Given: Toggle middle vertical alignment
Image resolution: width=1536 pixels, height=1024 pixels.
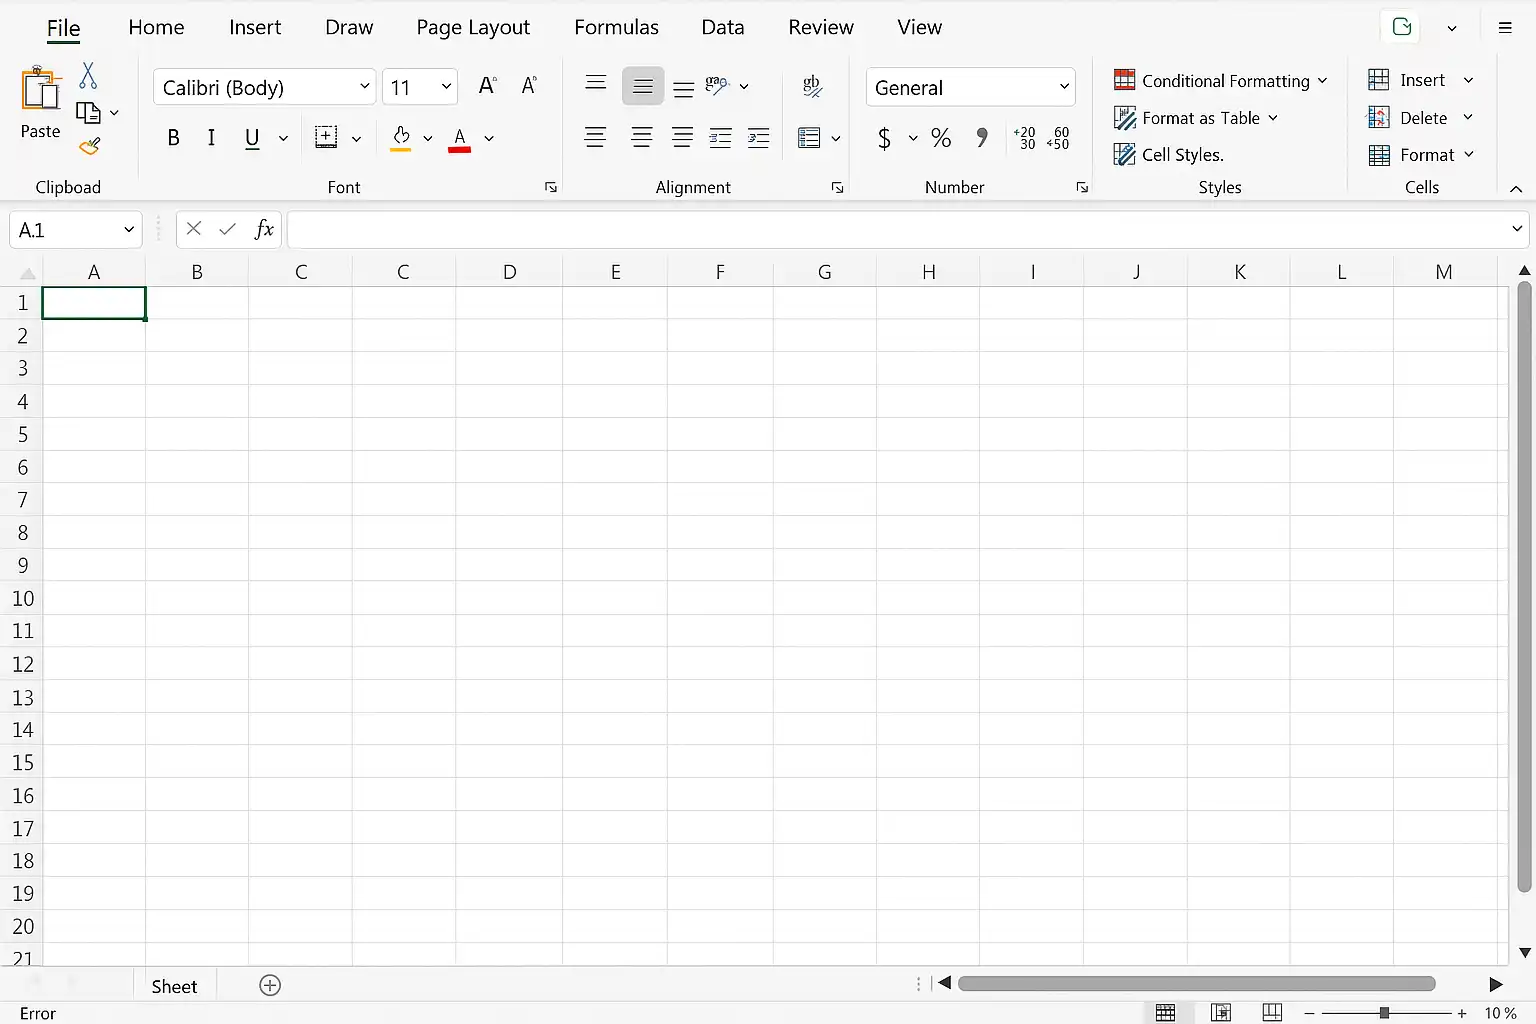Looking at the screenshot, I should pyautogui.click(x=642, y=87).
